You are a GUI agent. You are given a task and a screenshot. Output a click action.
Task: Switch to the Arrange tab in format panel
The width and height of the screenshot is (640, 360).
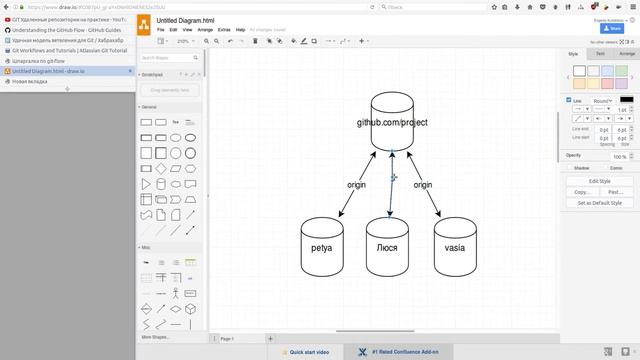click(627, 53)
